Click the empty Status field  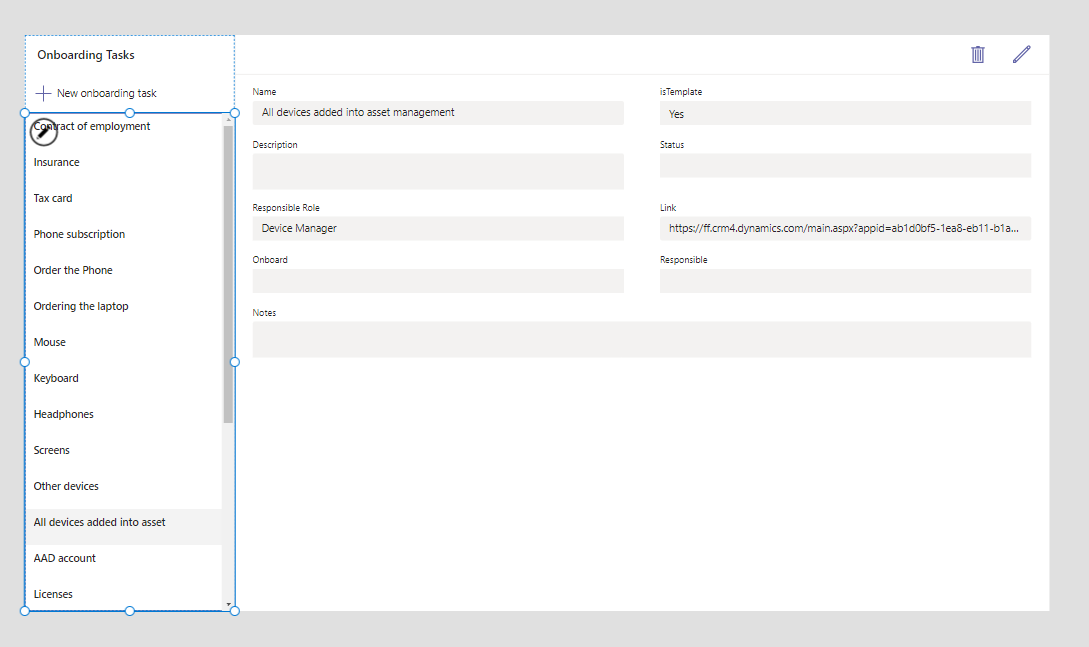(844, 166)
